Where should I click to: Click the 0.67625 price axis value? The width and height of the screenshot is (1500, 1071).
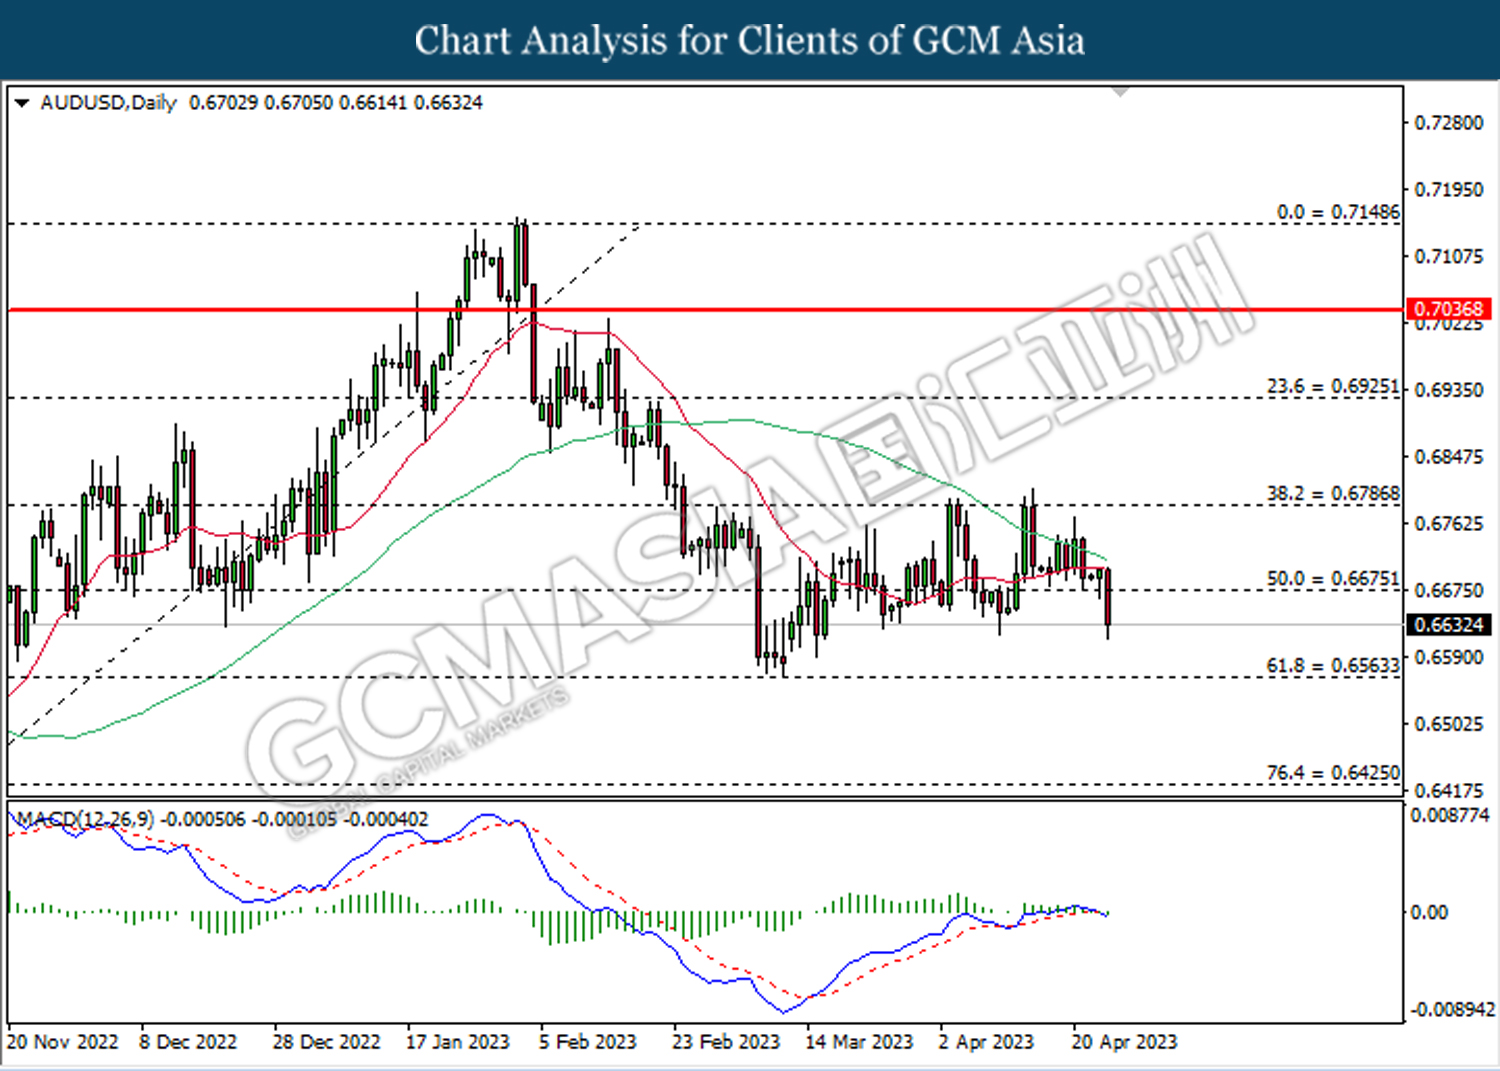point(1449,523)
